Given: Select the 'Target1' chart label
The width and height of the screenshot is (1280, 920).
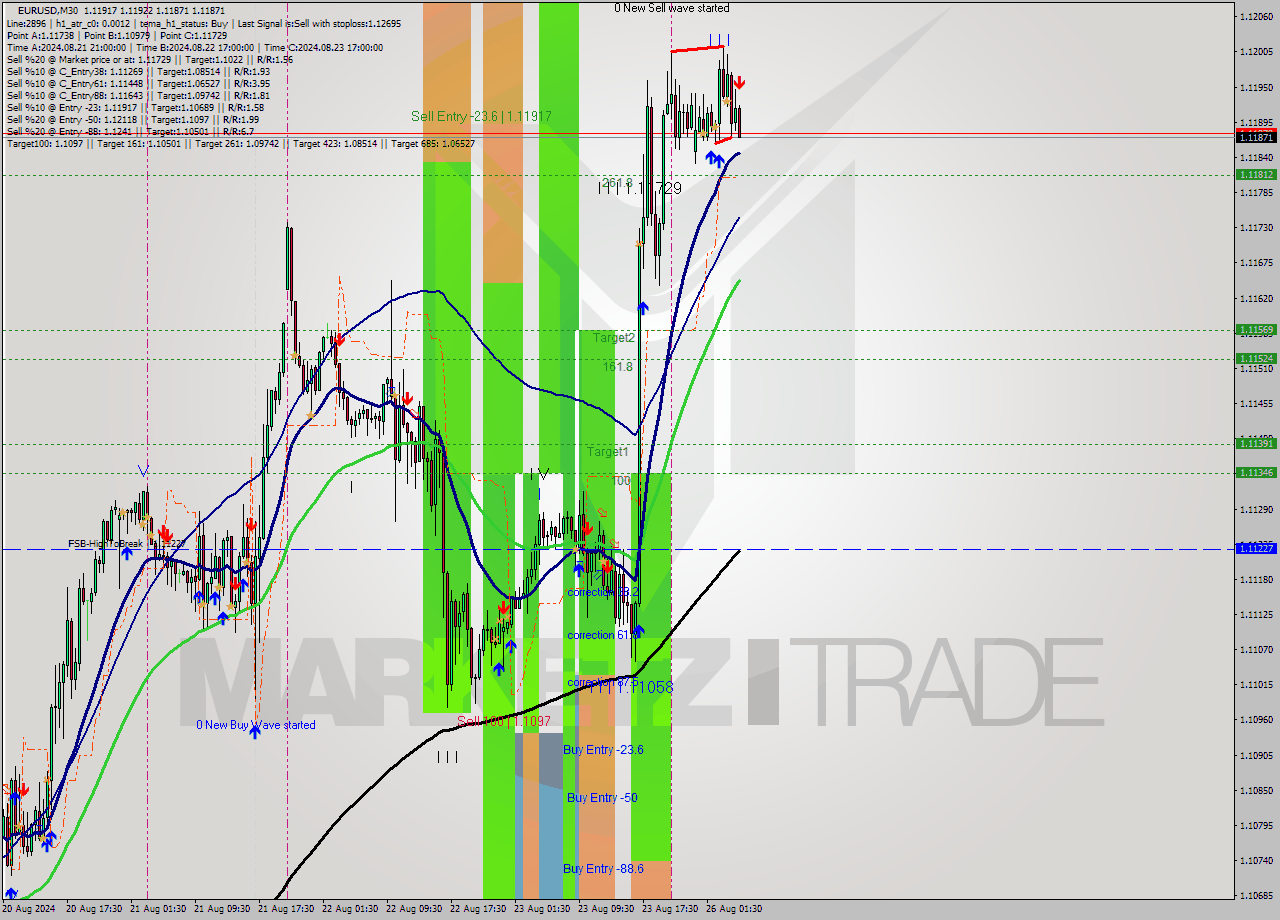Looking at the screenshot, I should click(x=607, y=452).
